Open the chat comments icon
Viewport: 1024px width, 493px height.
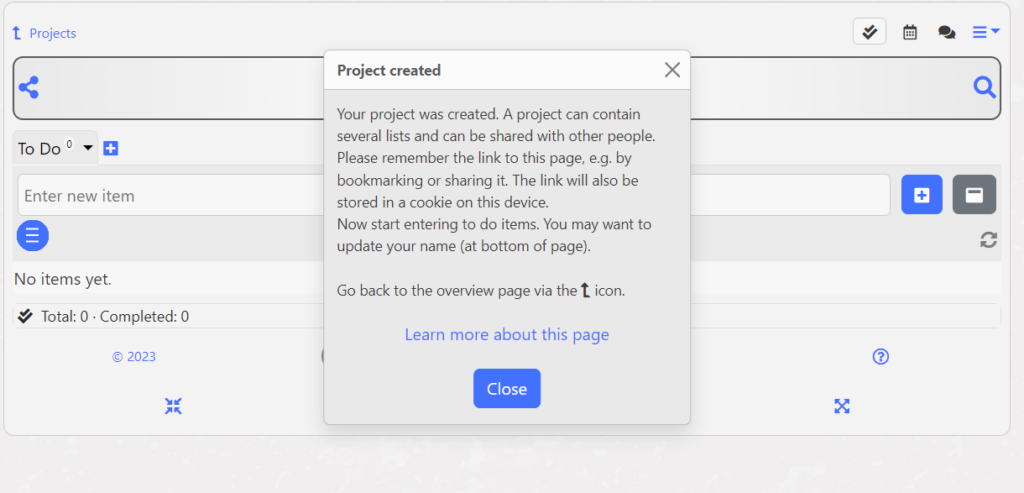946,32
